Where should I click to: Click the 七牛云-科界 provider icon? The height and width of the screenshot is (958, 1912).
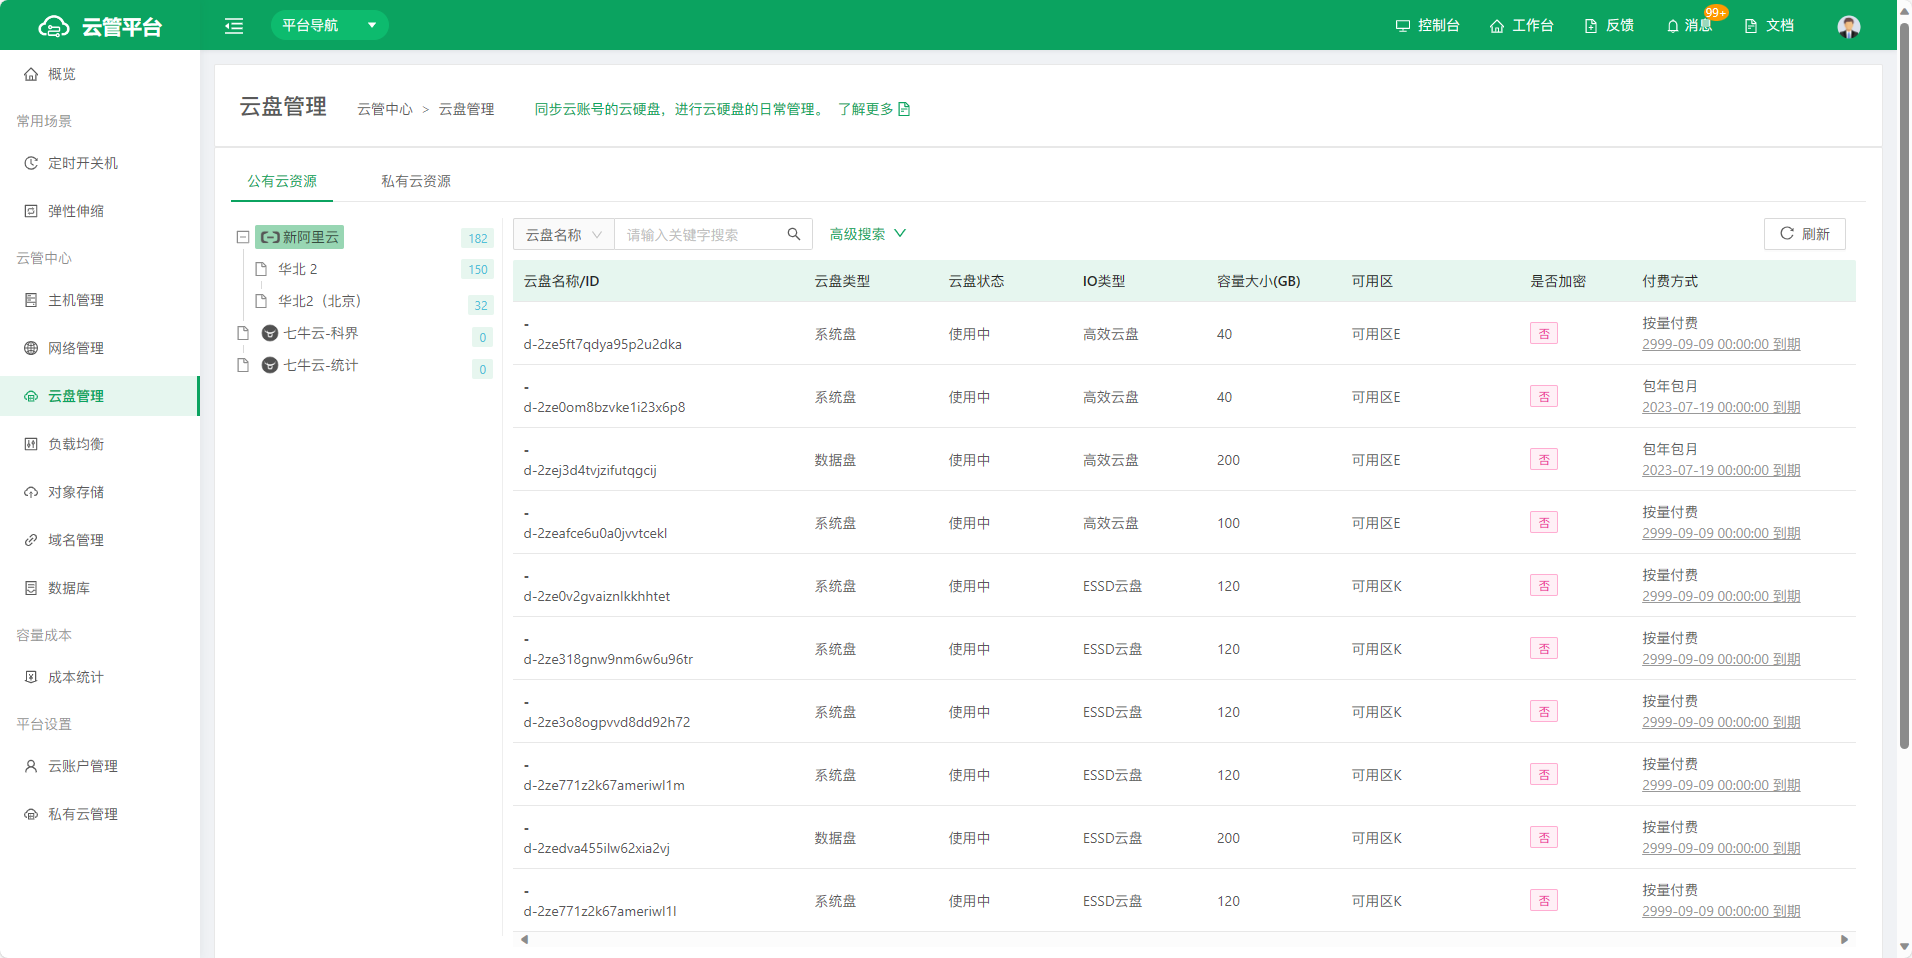(270, 333)
